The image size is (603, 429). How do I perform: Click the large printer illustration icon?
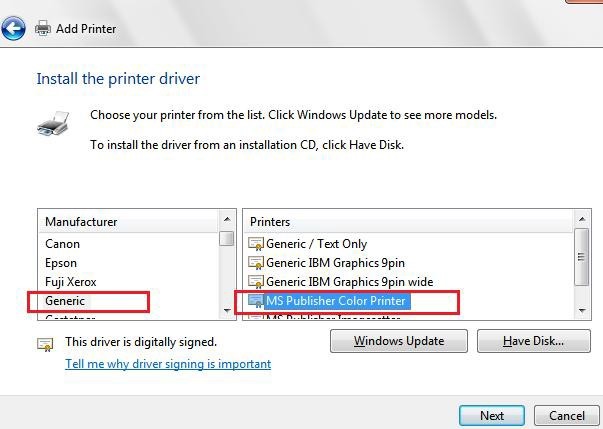(x=54, y=126)
